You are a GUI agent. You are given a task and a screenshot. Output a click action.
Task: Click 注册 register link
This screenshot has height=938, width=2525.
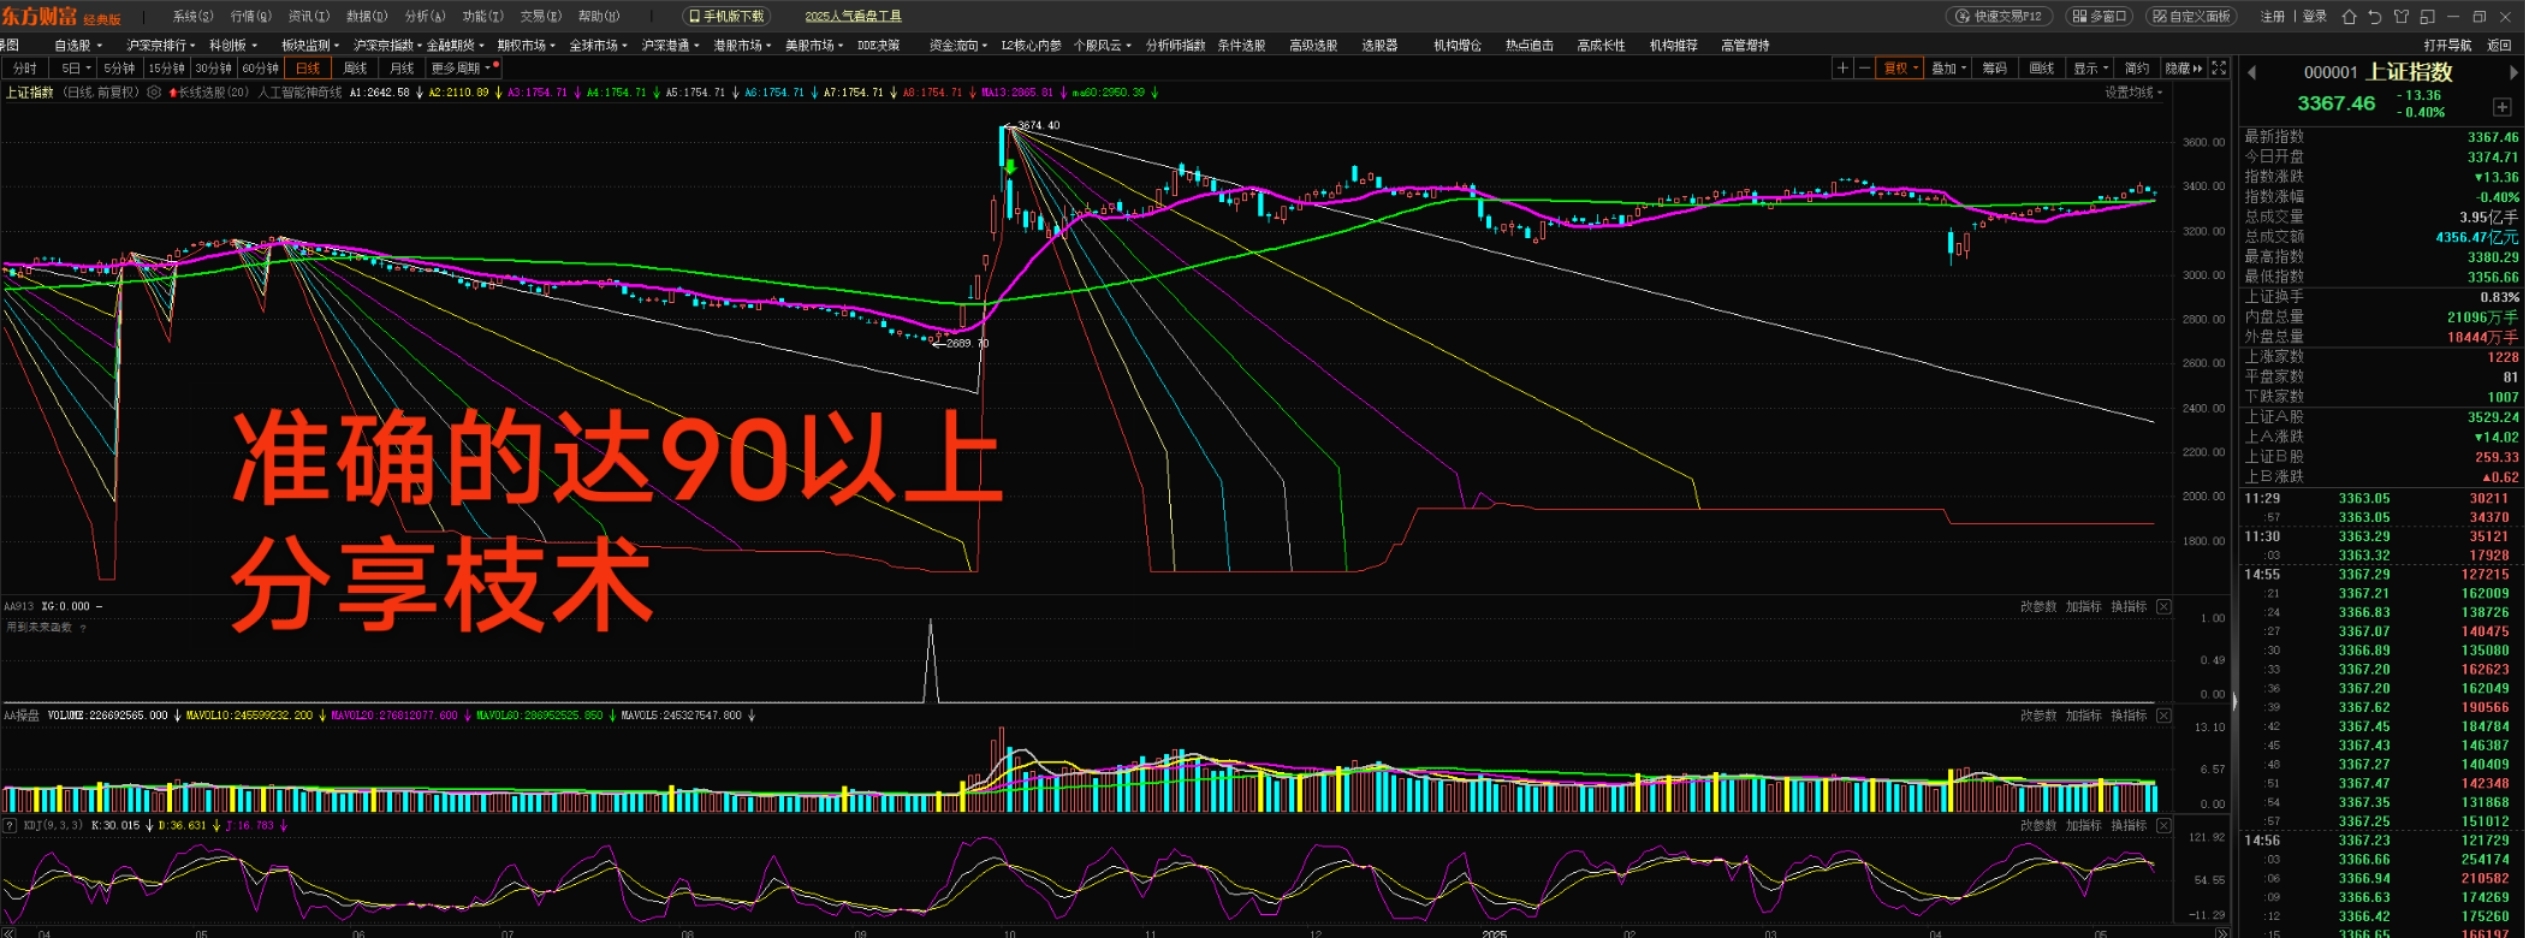tap(2273, 16)
